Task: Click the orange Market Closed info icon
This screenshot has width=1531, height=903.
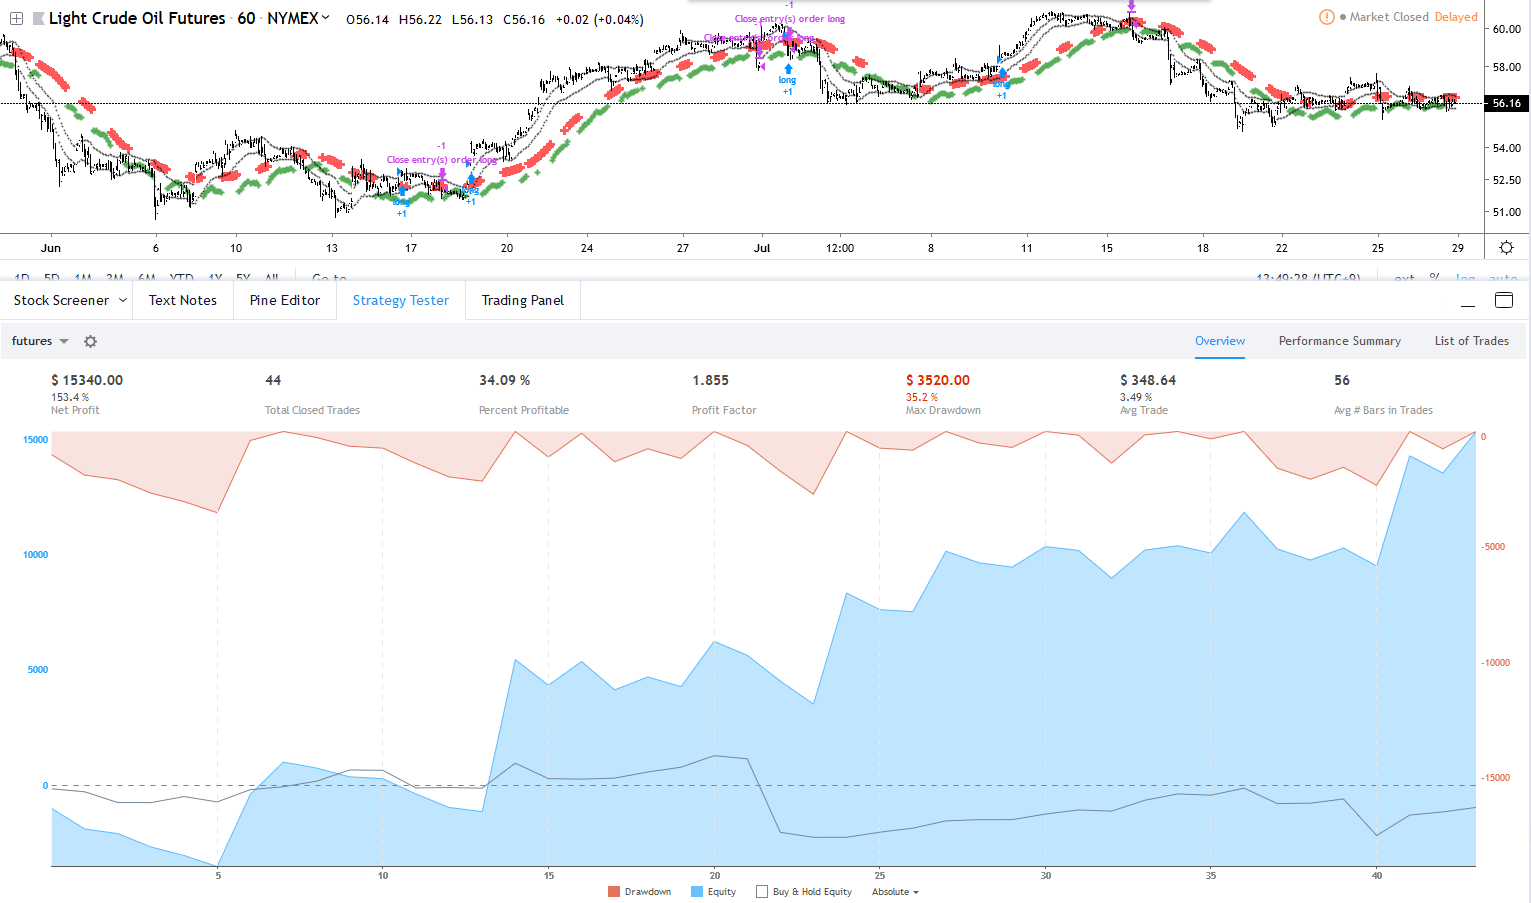Action: click(x=1326, y=17)
